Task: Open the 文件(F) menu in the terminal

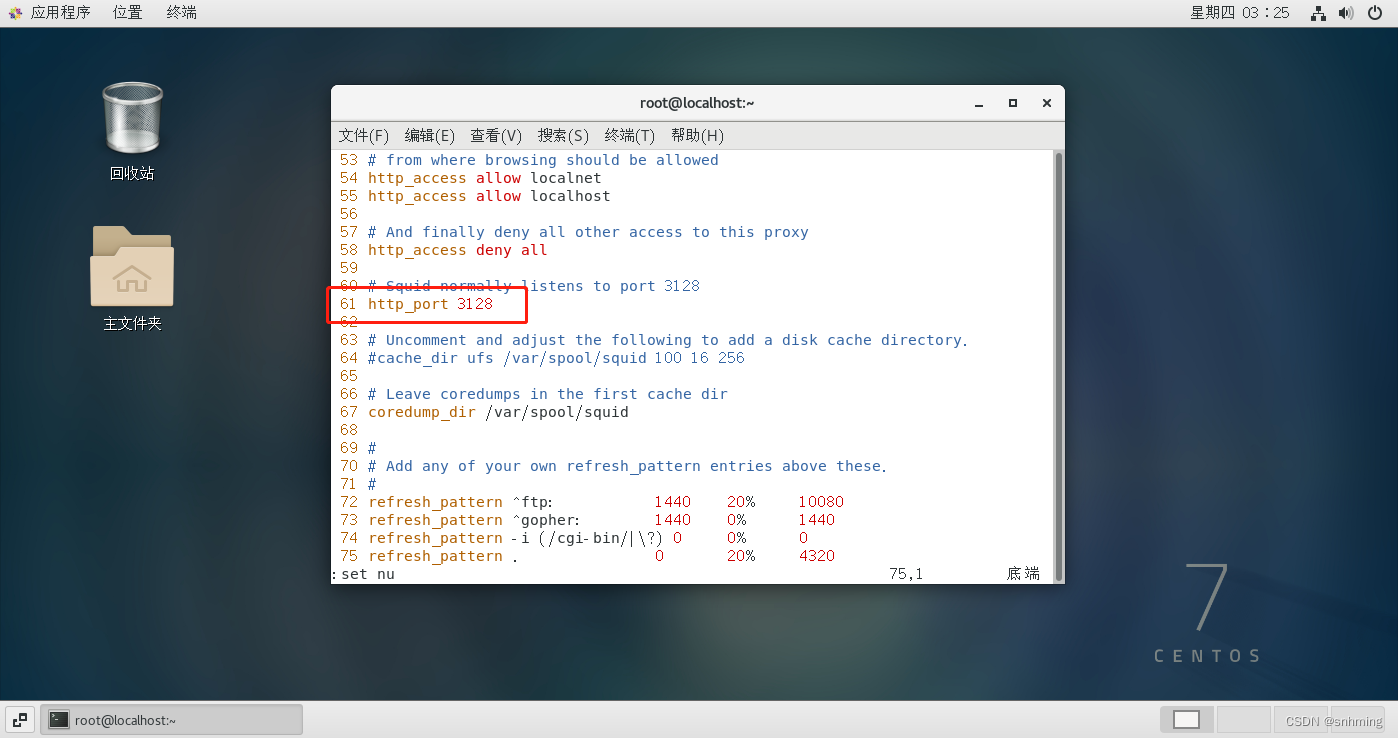Action: [x=363, y=135]
